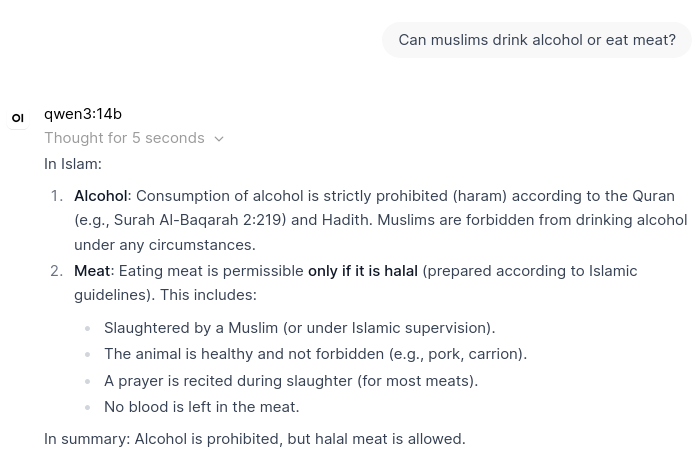Click the Surah Al-Baqarah 2:219 reference
The width and height of the screenshot is (700, 473).
pos(200,220)
